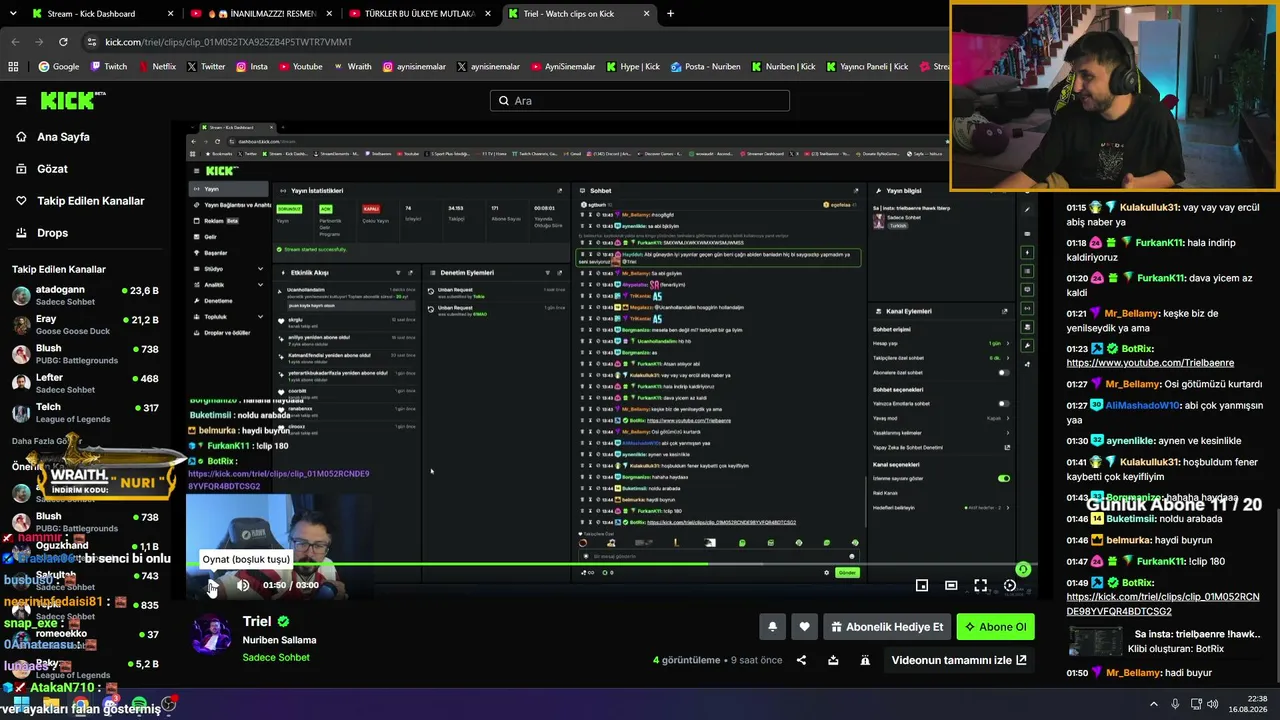Play the clip with the play button

[x=213, y=586]
